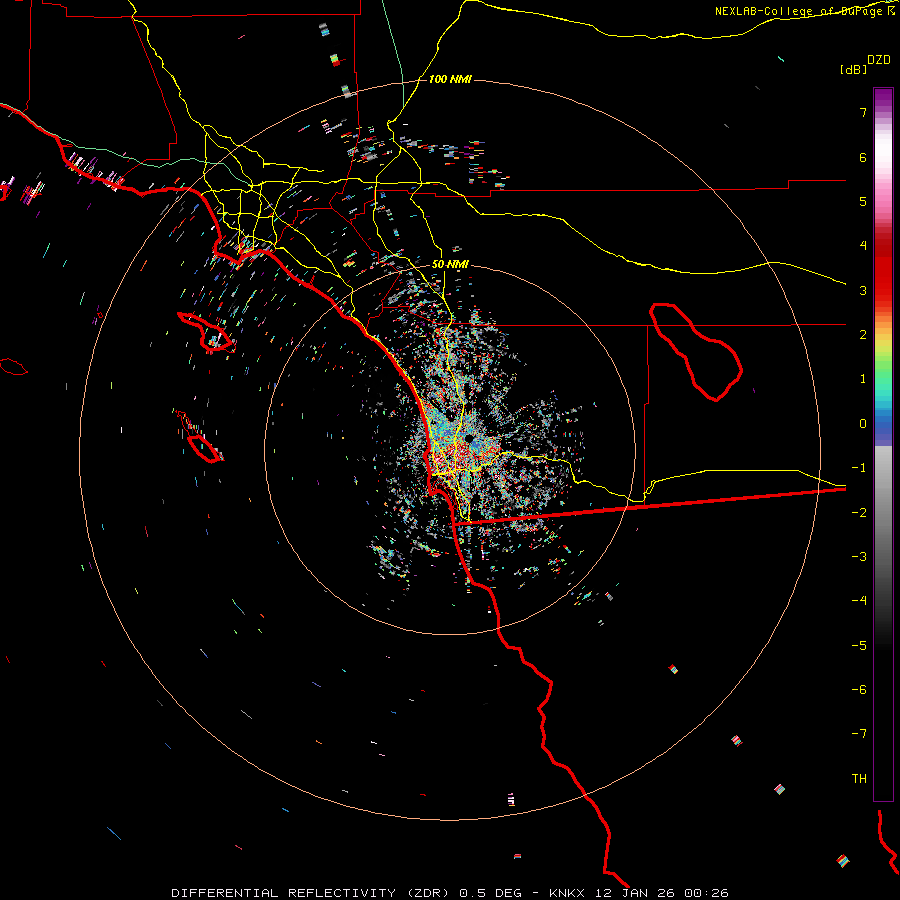The width and height of the screenshot is (900, 900).
Task: Click the 100 NMI range ring label
Action: tap(450, 79)
